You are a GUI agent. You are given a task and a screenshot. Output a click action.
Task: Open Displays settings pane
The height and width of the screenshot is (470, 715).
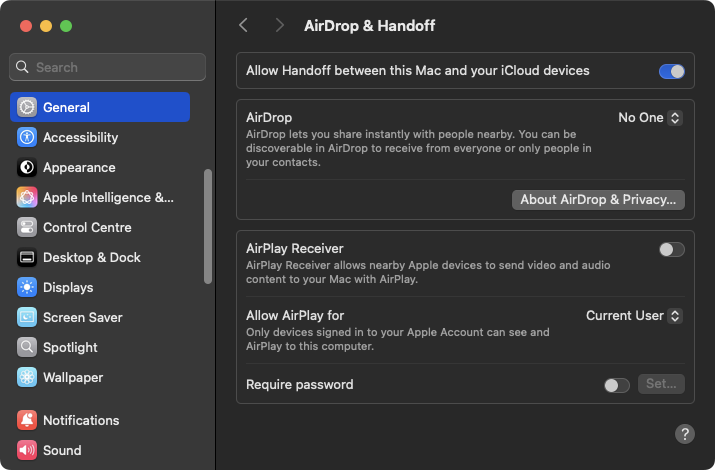coord(100,287)
